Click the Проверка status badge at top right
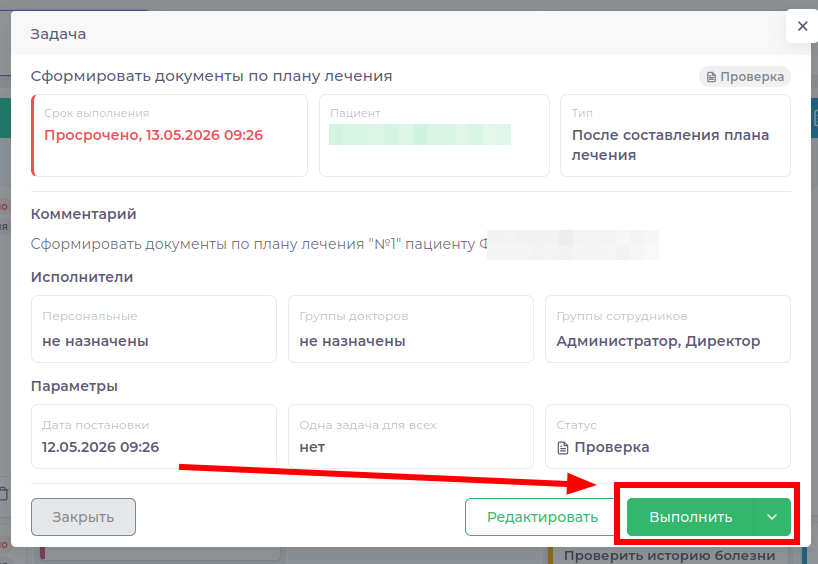This screenshot has width=818, height=564. (745, 77)
